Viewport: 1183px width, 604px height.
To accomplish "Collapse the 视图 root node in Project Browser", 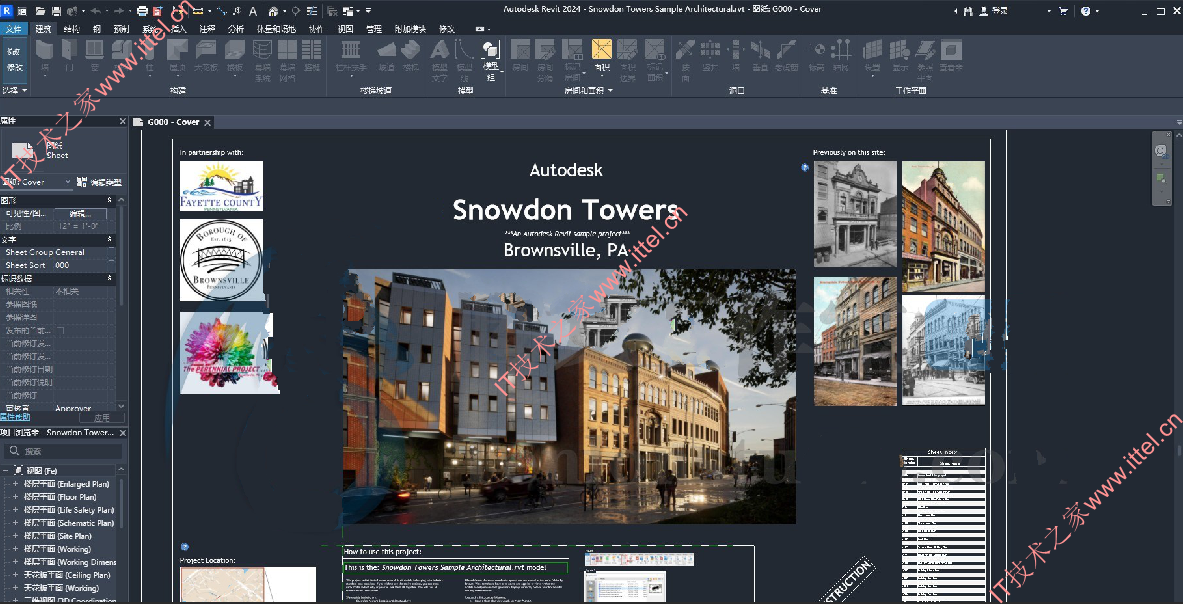I will click(x=6, y=471).
